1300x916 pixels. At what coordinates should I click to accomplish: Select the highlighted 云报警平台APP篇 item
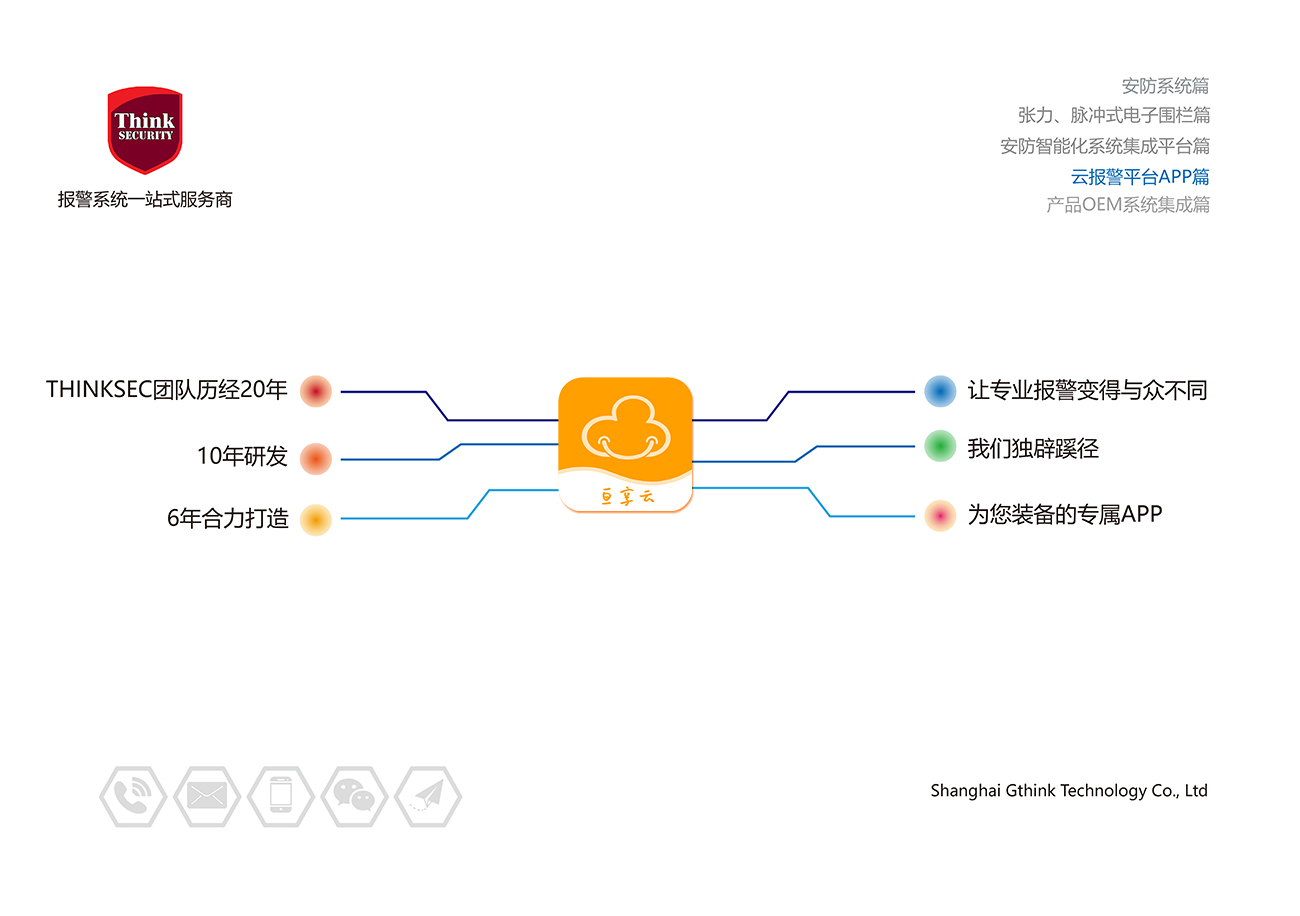pos(1140,177)
